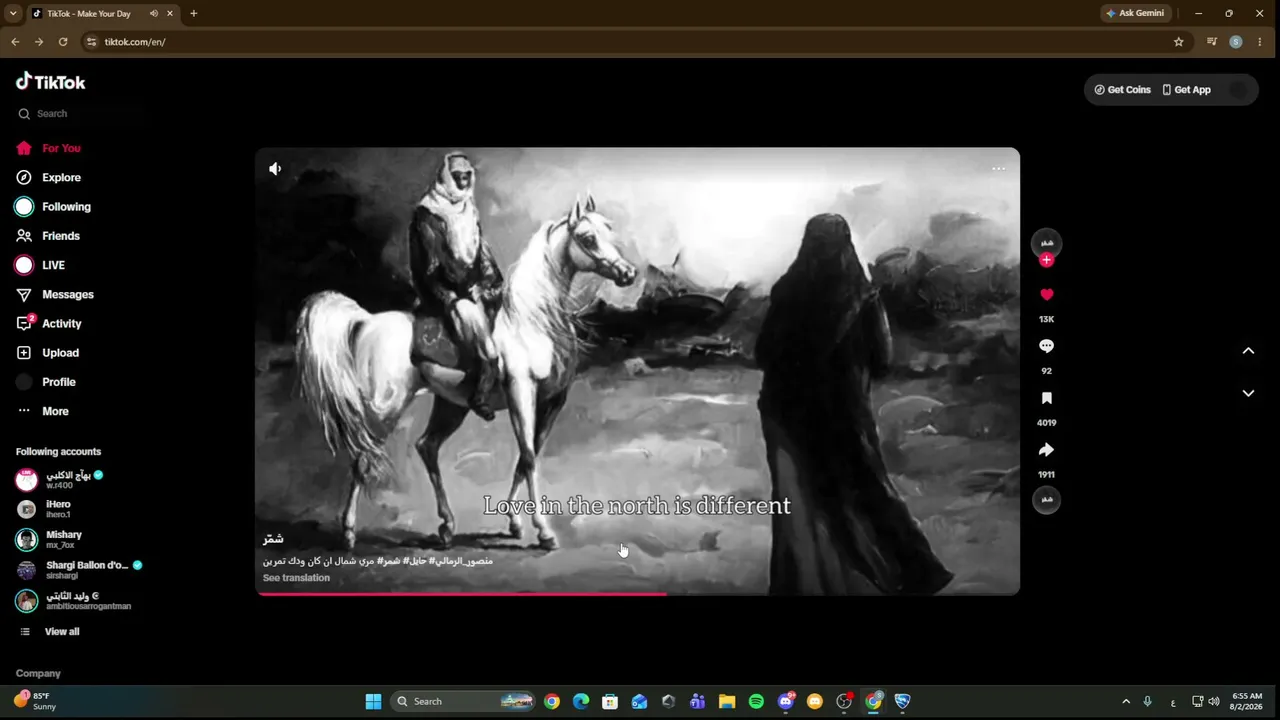
Task: Go to the next video
Action: [x=1248, y=393]
